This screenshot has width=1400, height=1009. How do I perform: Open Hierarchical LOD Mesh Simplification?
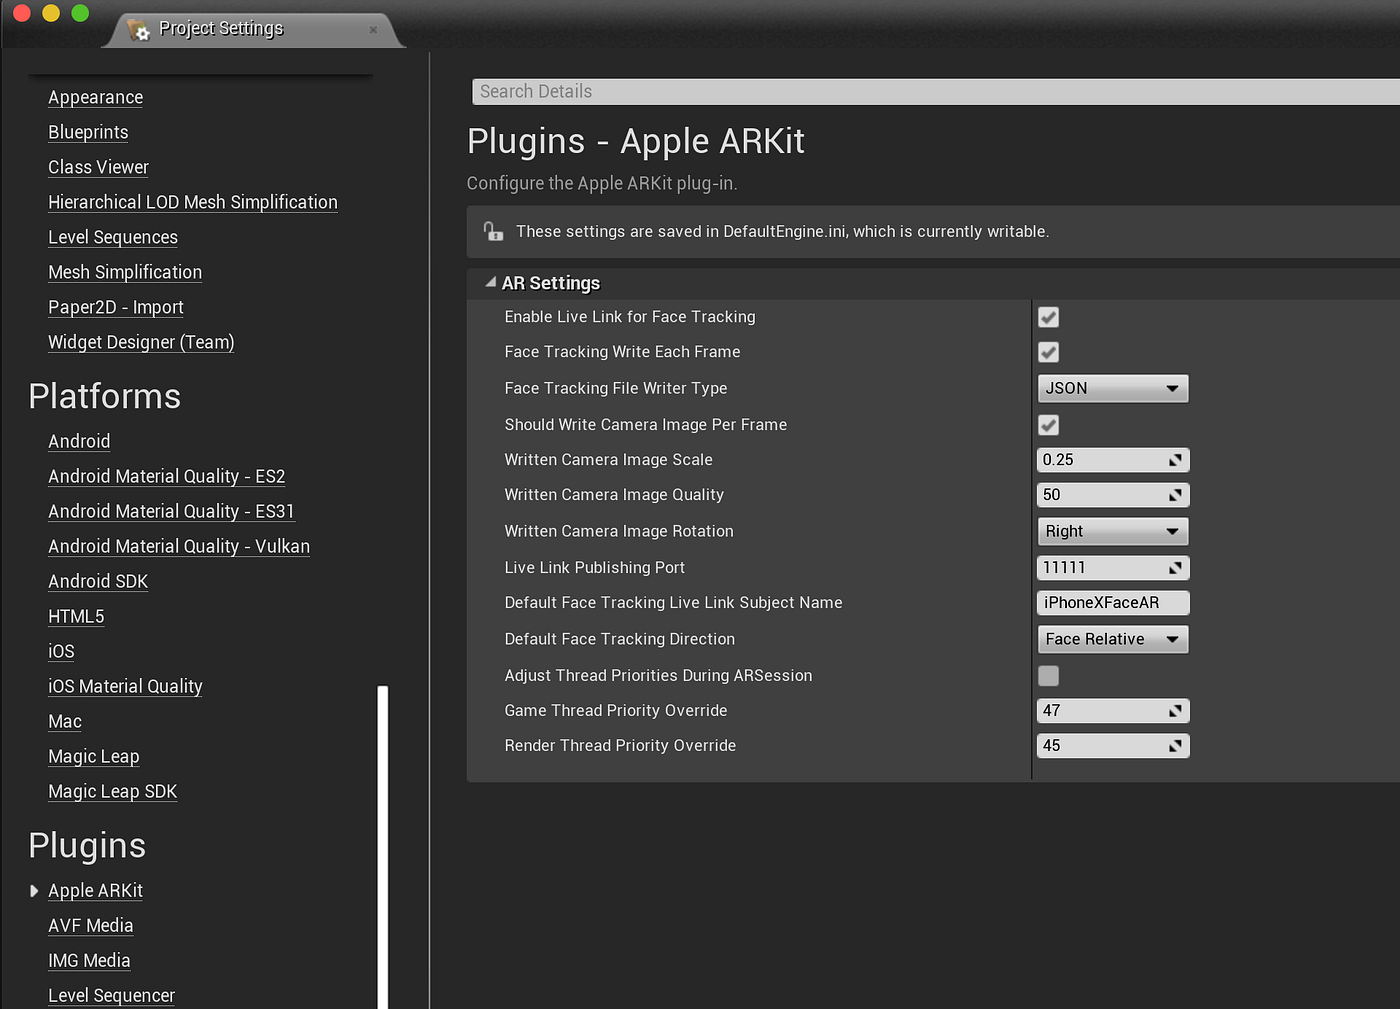[x=193, y=202]
